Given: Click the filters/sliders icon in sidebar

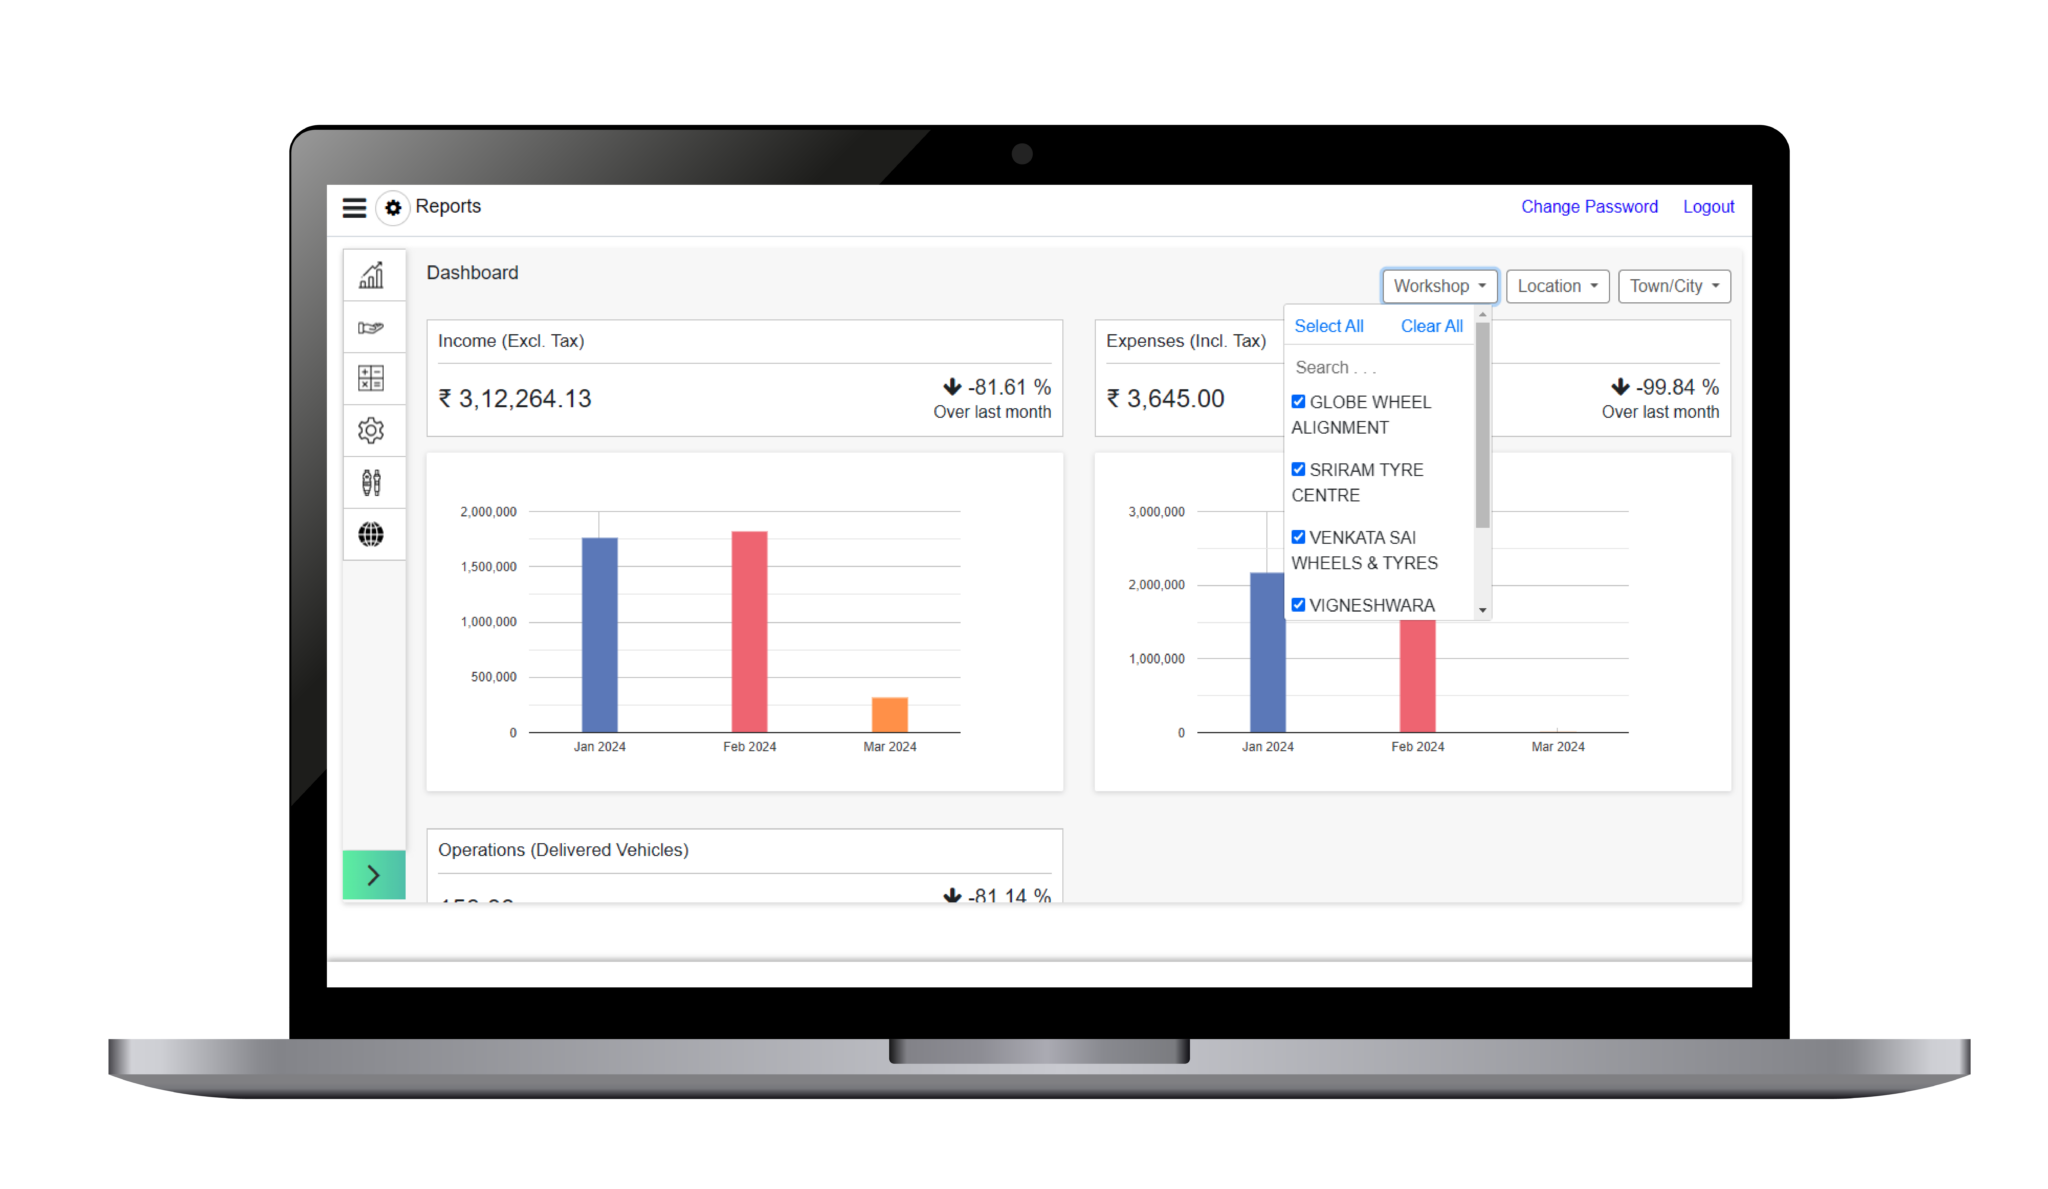Looking at the screenshot, I should pos(372,481).
